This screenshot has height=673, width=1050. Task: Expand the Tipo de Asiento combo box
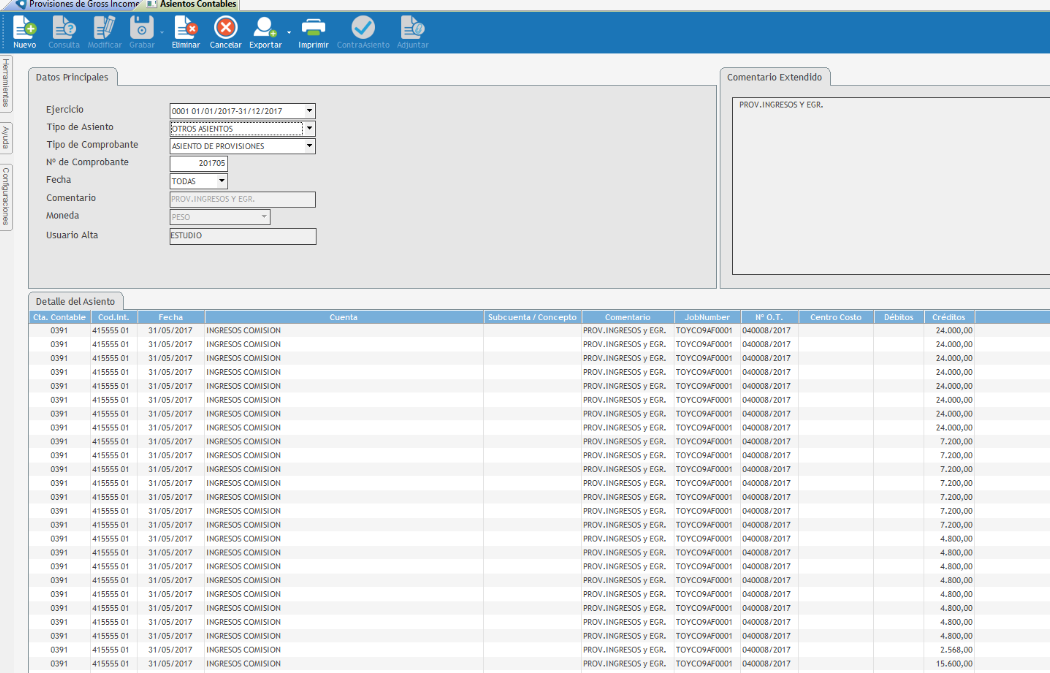click(309, 128)
